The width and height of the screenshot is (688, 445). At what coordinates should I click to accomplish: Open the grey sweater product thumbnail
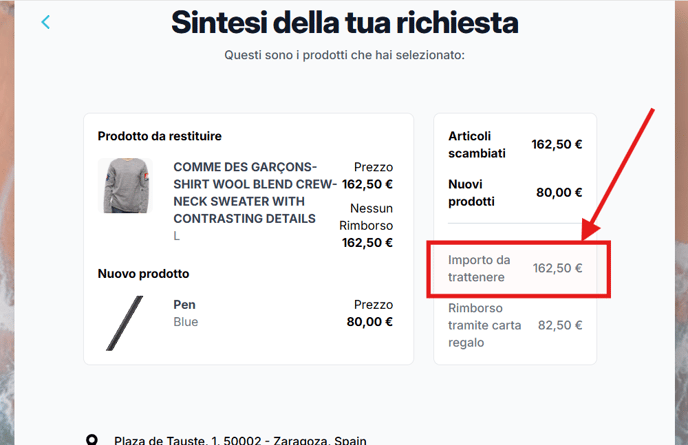125,186
